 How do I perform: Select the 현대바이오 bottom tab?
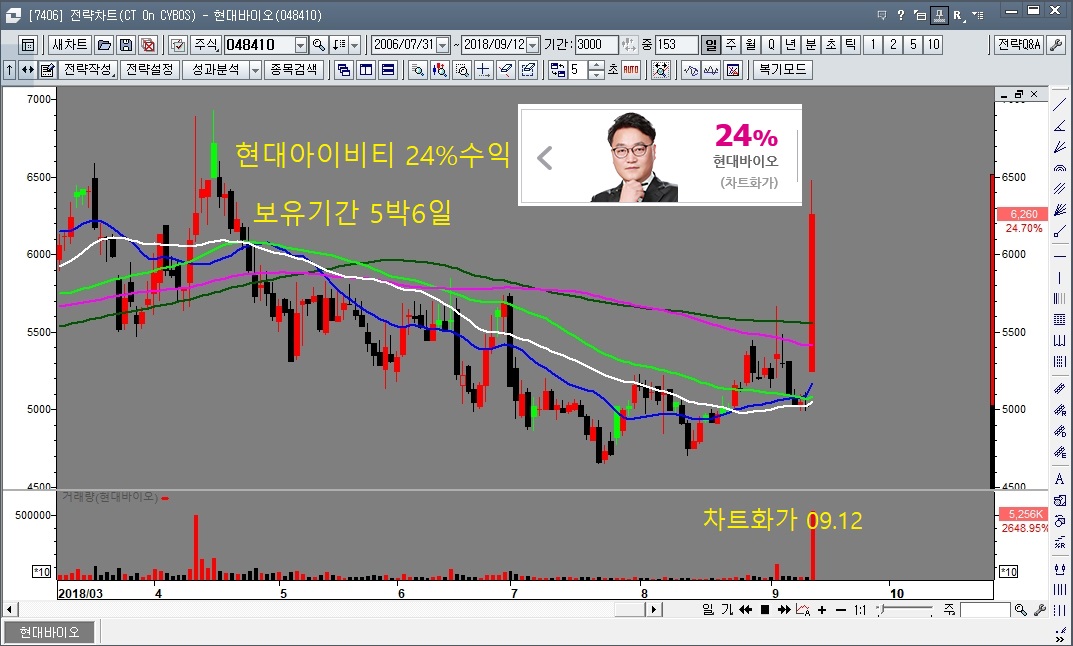[x=49, y=632]
